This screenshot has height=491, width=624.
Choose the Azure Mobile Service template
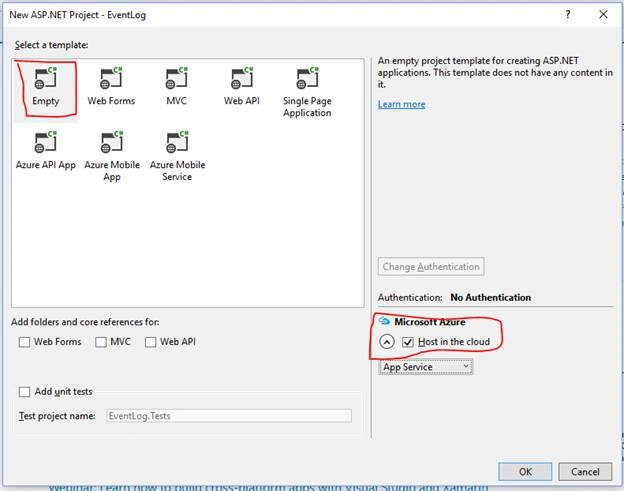(177, 156)
